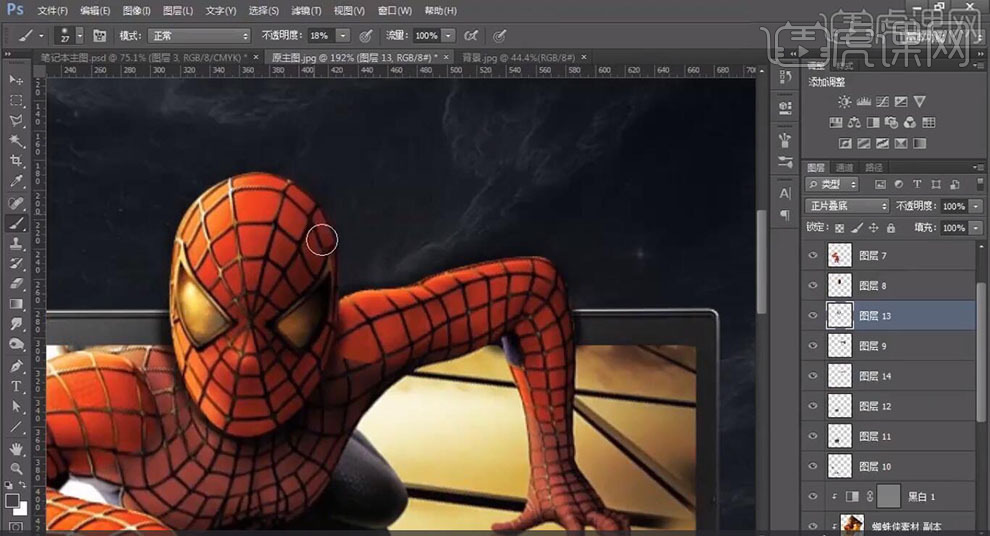Hide layer 图层 10 with eye icon
This screenshot has height=536, width=990.
[x=813, y=466]
